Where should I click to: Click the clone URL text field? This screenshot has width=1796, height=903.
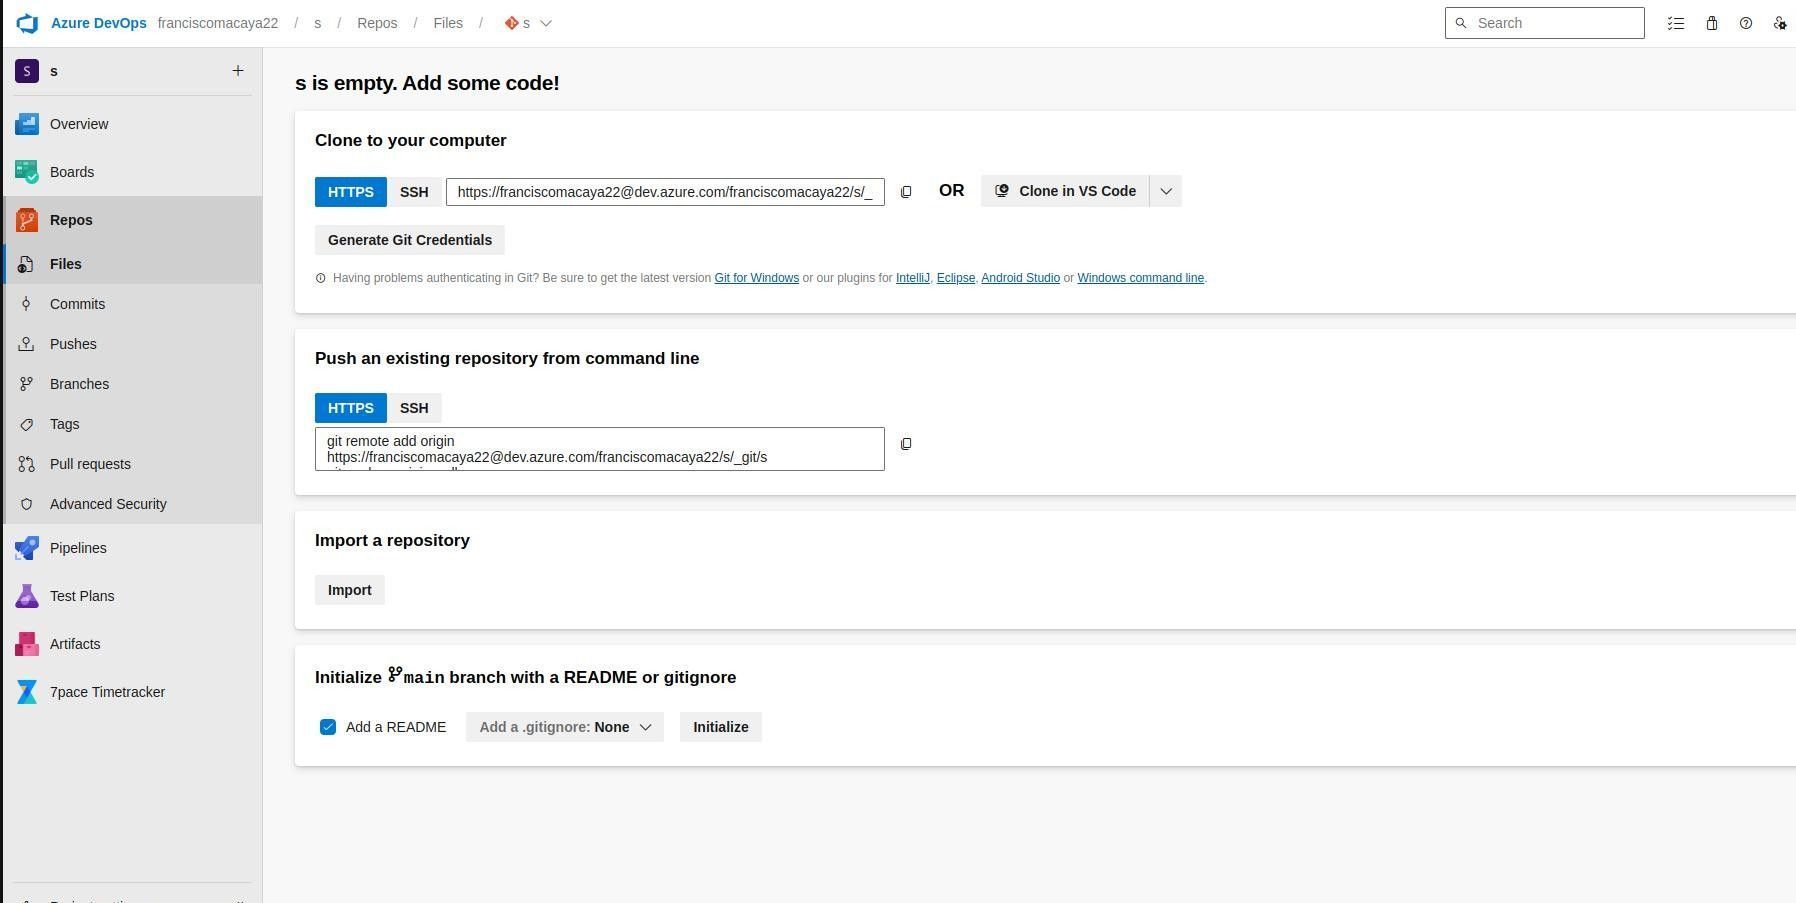[x=665, y=192]
